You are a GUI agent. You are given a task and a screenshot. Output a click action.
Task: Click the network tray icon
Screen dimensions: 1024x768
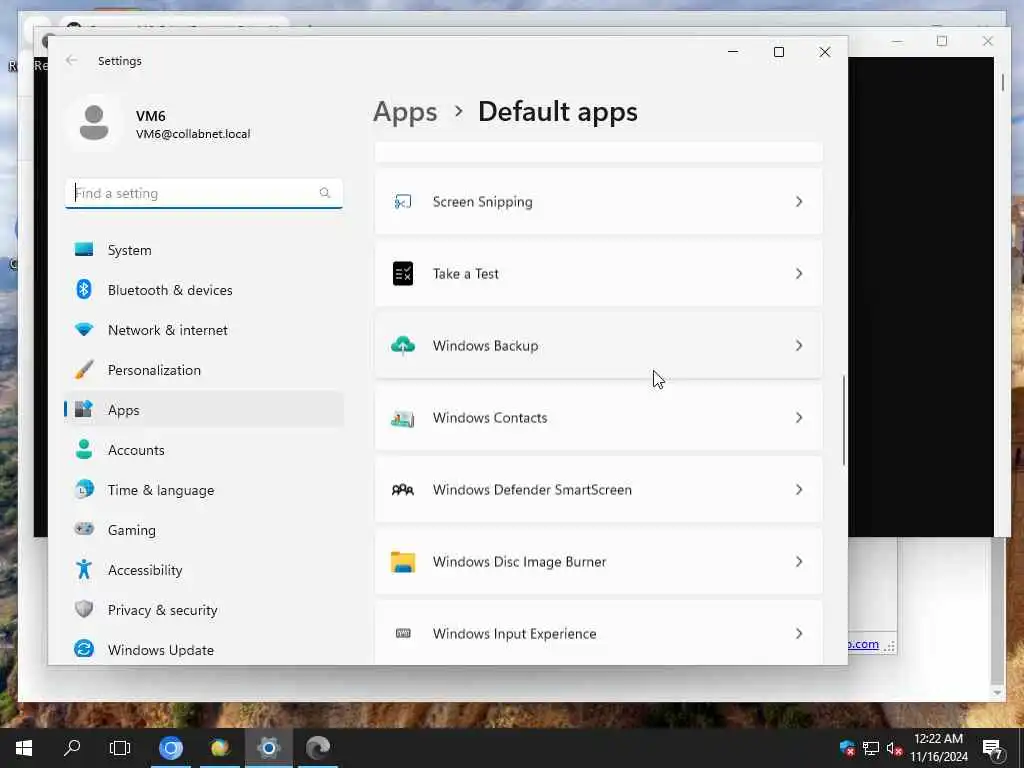point(871,748)
